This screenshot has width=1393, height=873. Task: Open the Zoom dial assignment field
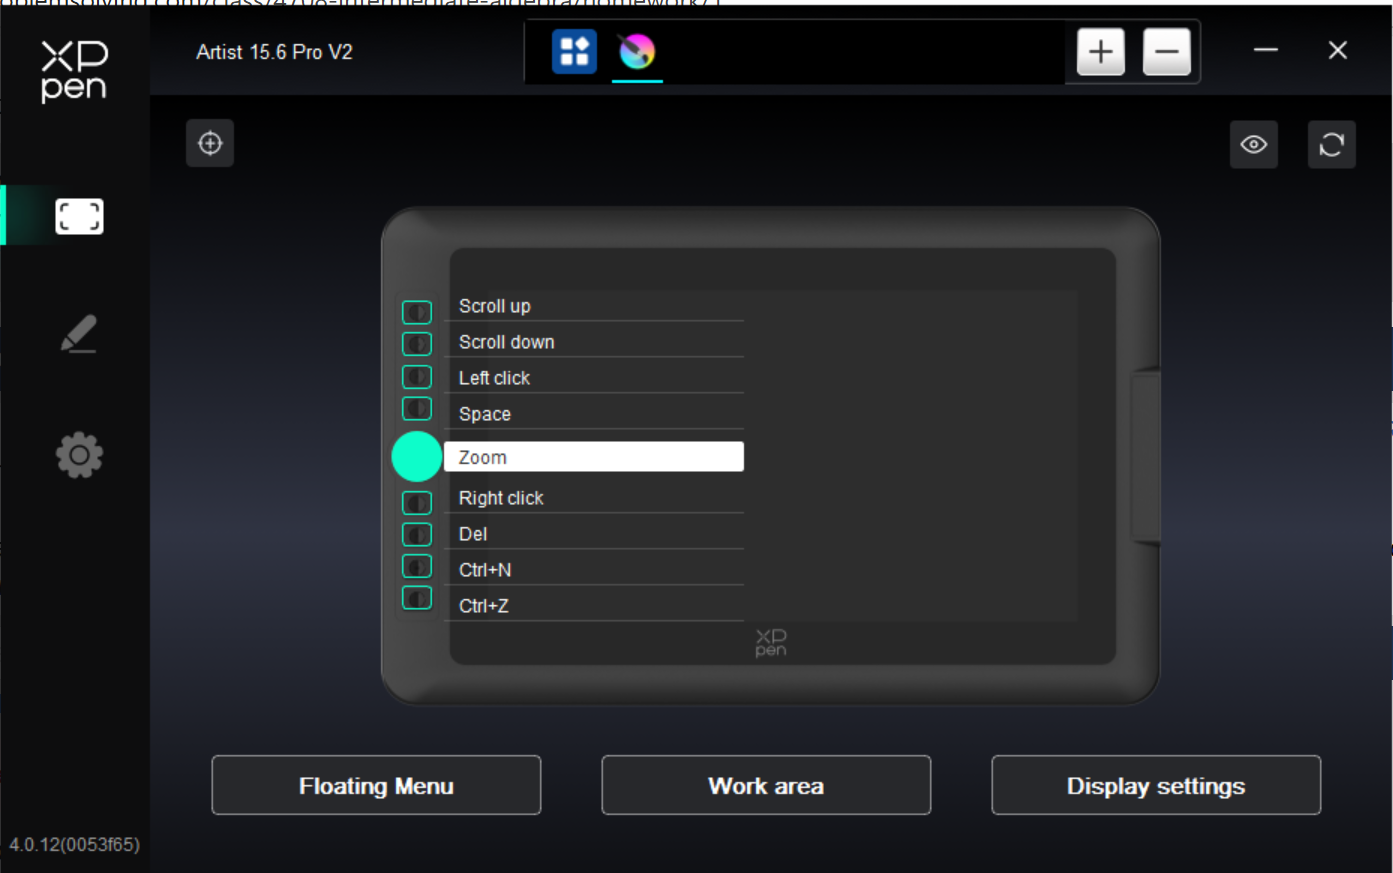click(x=594, y=457)
